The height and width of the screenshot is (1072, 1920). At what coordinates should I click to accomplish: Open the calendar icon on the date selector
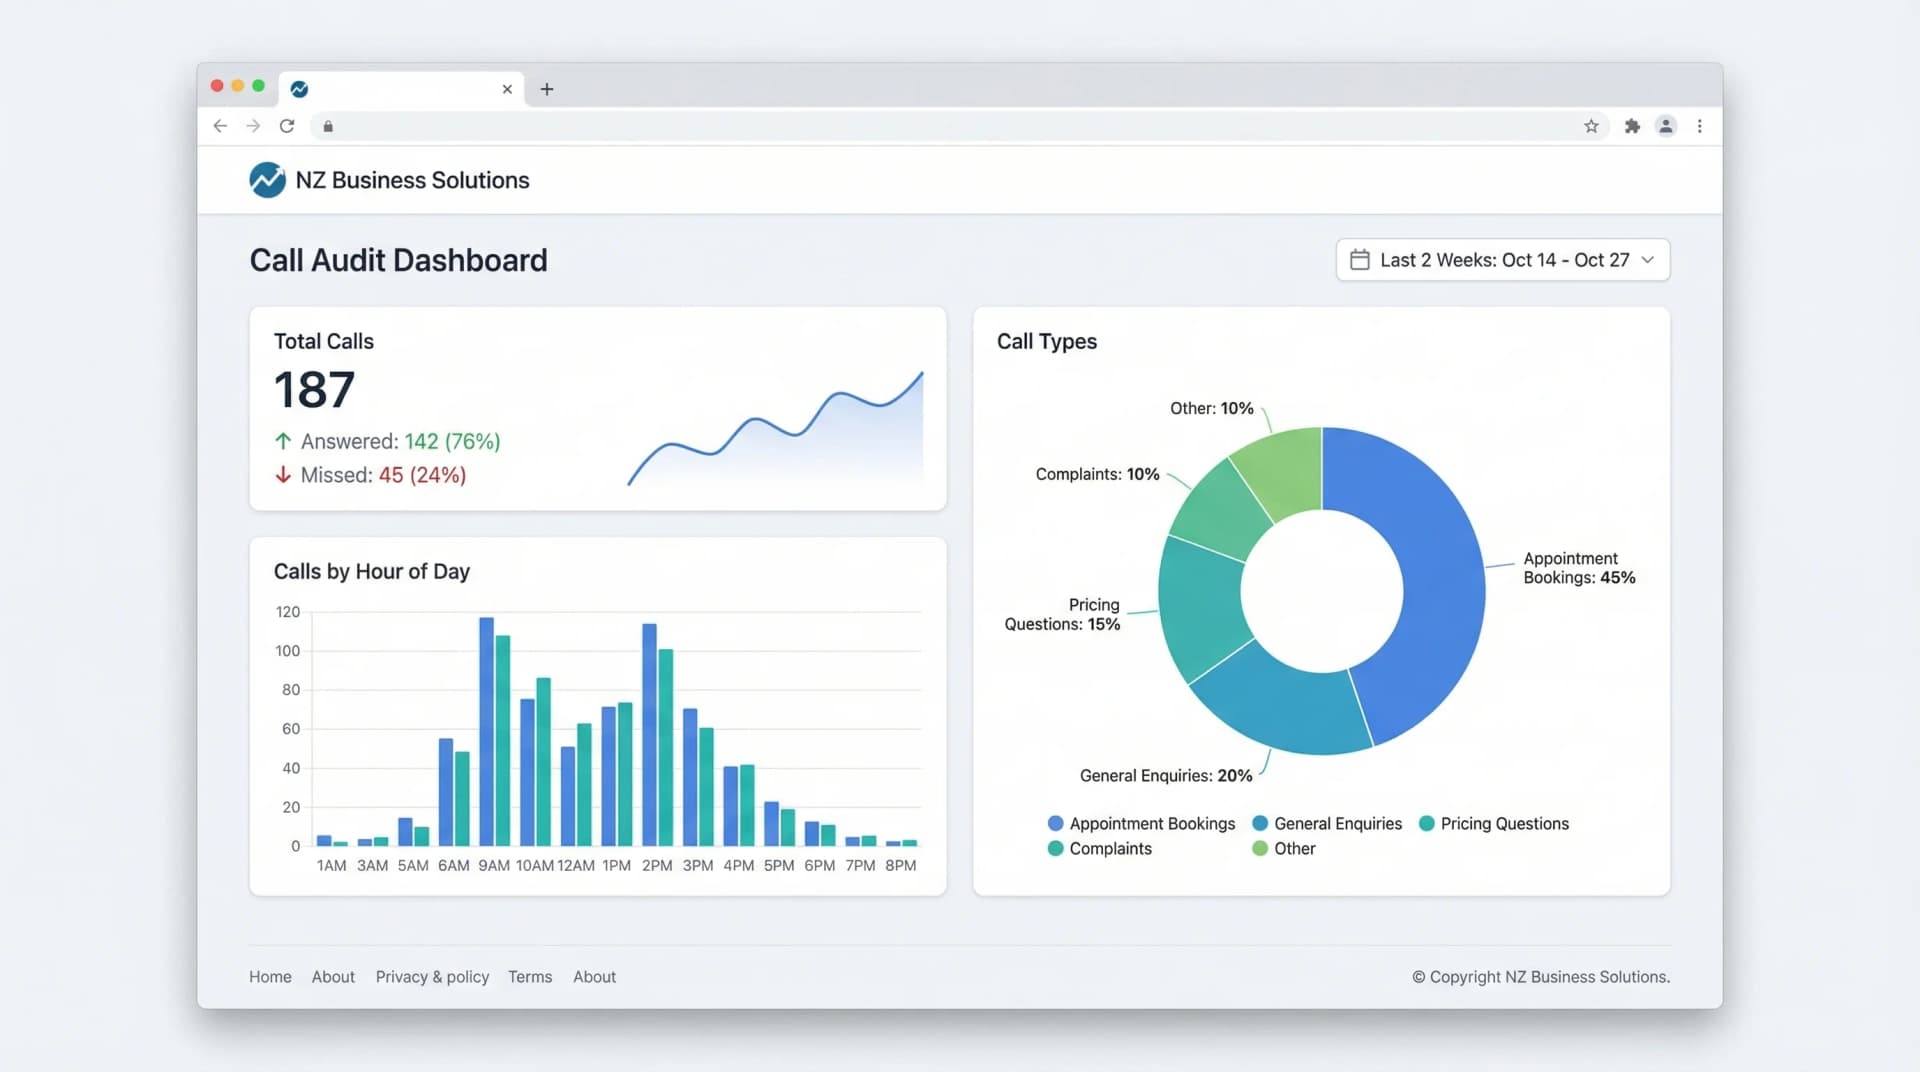pyautogui.click(x=1360, y=259)
